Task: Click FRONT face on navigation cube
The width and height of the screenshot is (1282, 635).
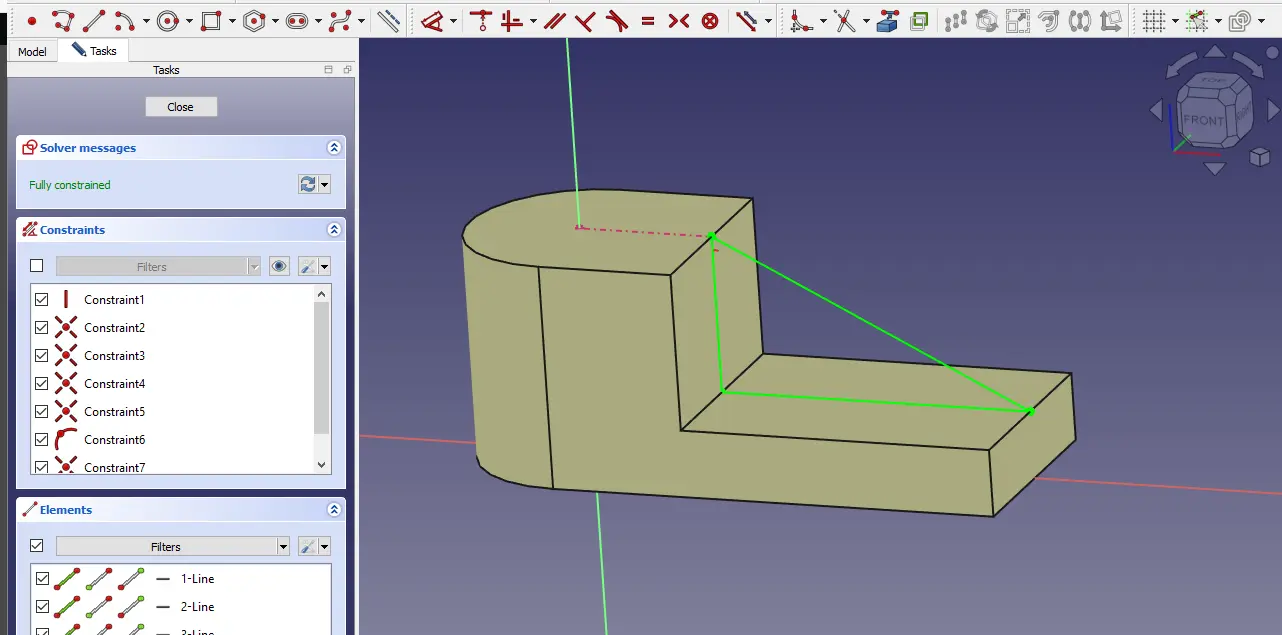Action: (x=1202, y=121)
